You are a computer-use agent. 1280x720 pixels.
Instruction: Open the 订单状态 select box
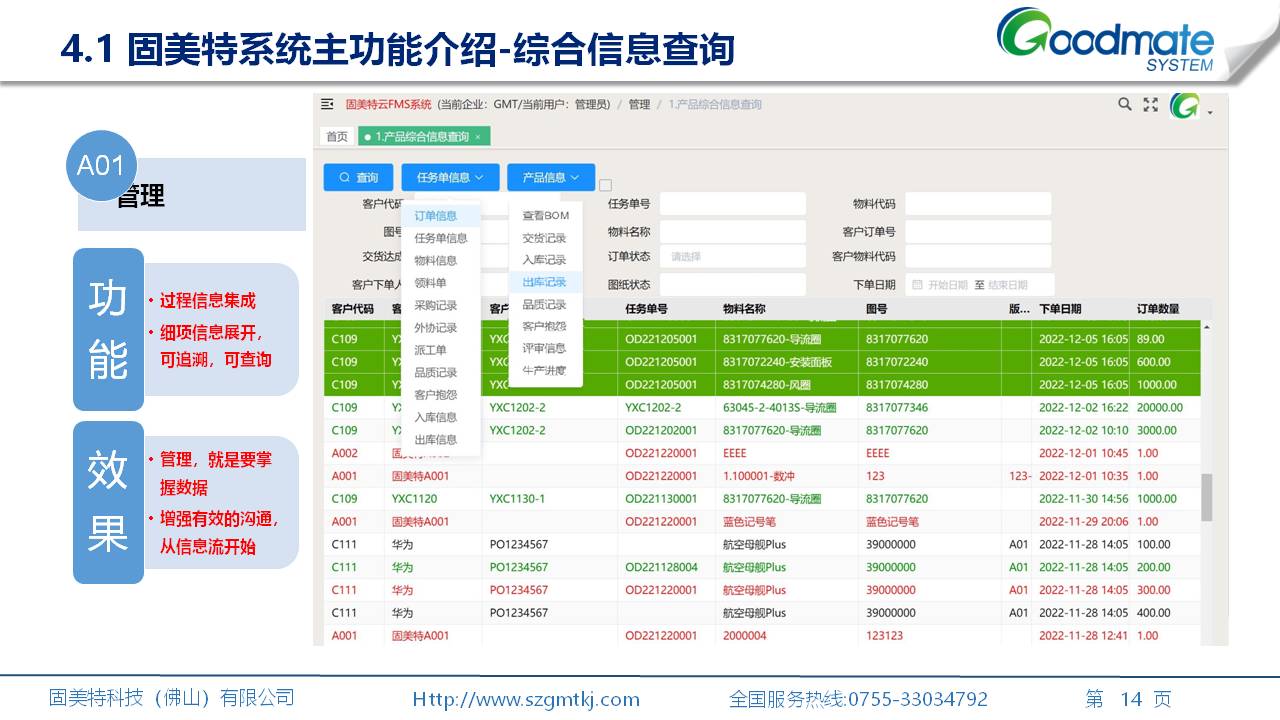tap(732, 256)
